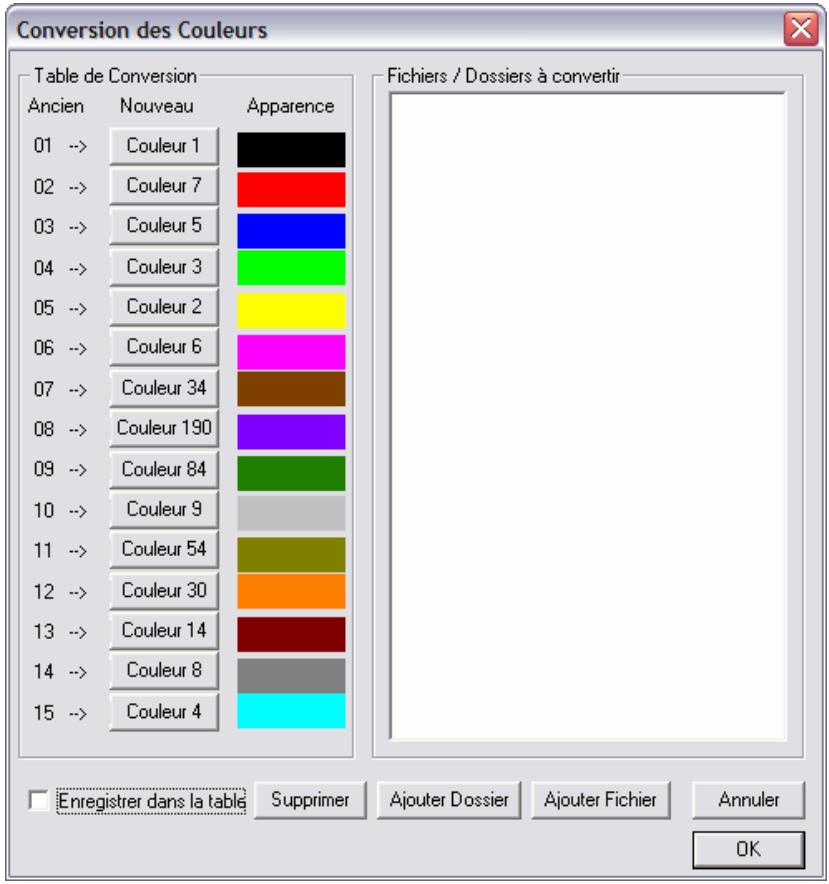Screen dimensions: 829x884
Task: Click Ajouter Dossier button
Action: point(449,800)
